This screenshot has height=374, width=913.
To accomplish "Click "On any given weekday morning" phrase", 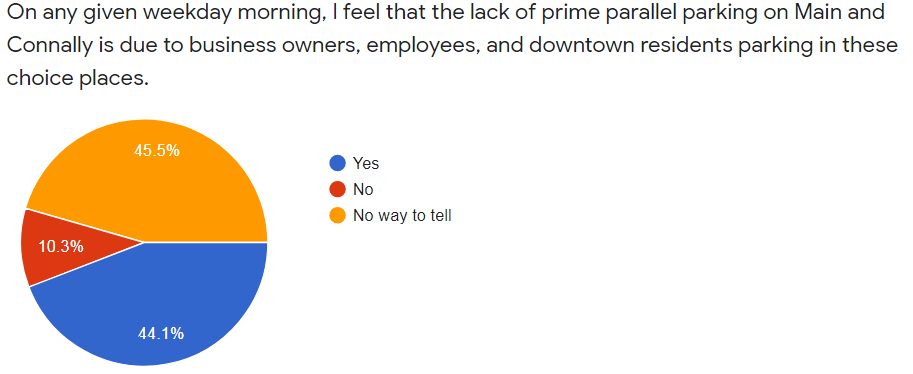I will 161,14.
